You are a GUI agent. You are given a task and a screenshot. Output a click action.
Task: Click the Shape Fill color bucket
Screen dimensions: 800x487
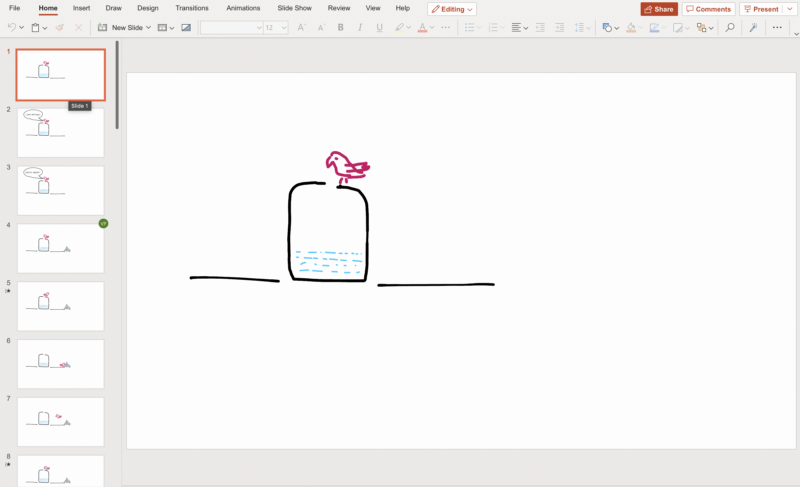tap(630, 28)
